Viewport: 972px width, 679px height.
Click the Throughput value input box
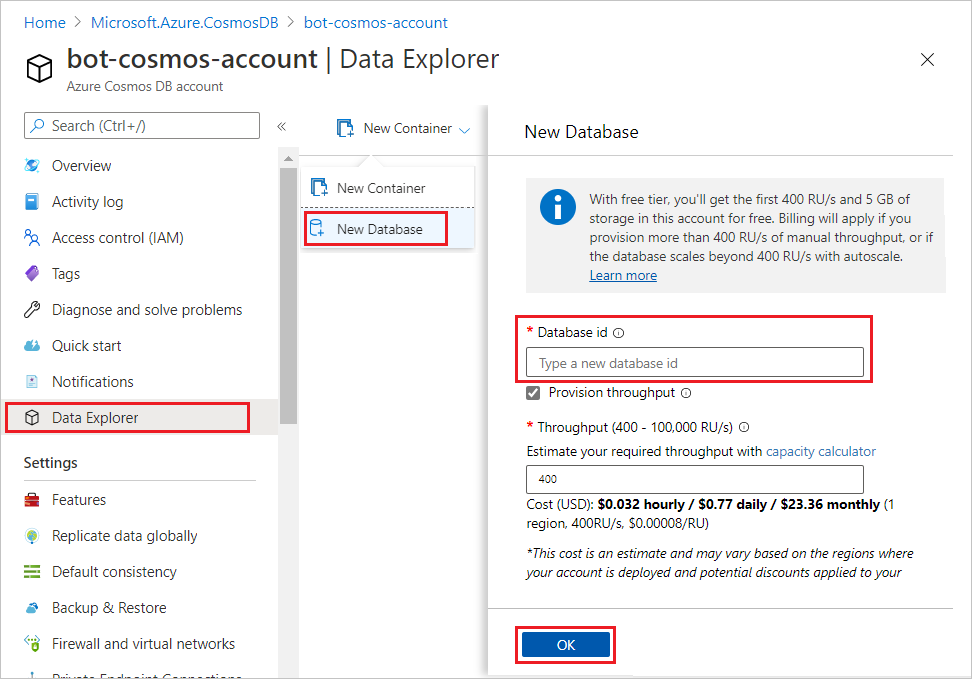[694, 479]
